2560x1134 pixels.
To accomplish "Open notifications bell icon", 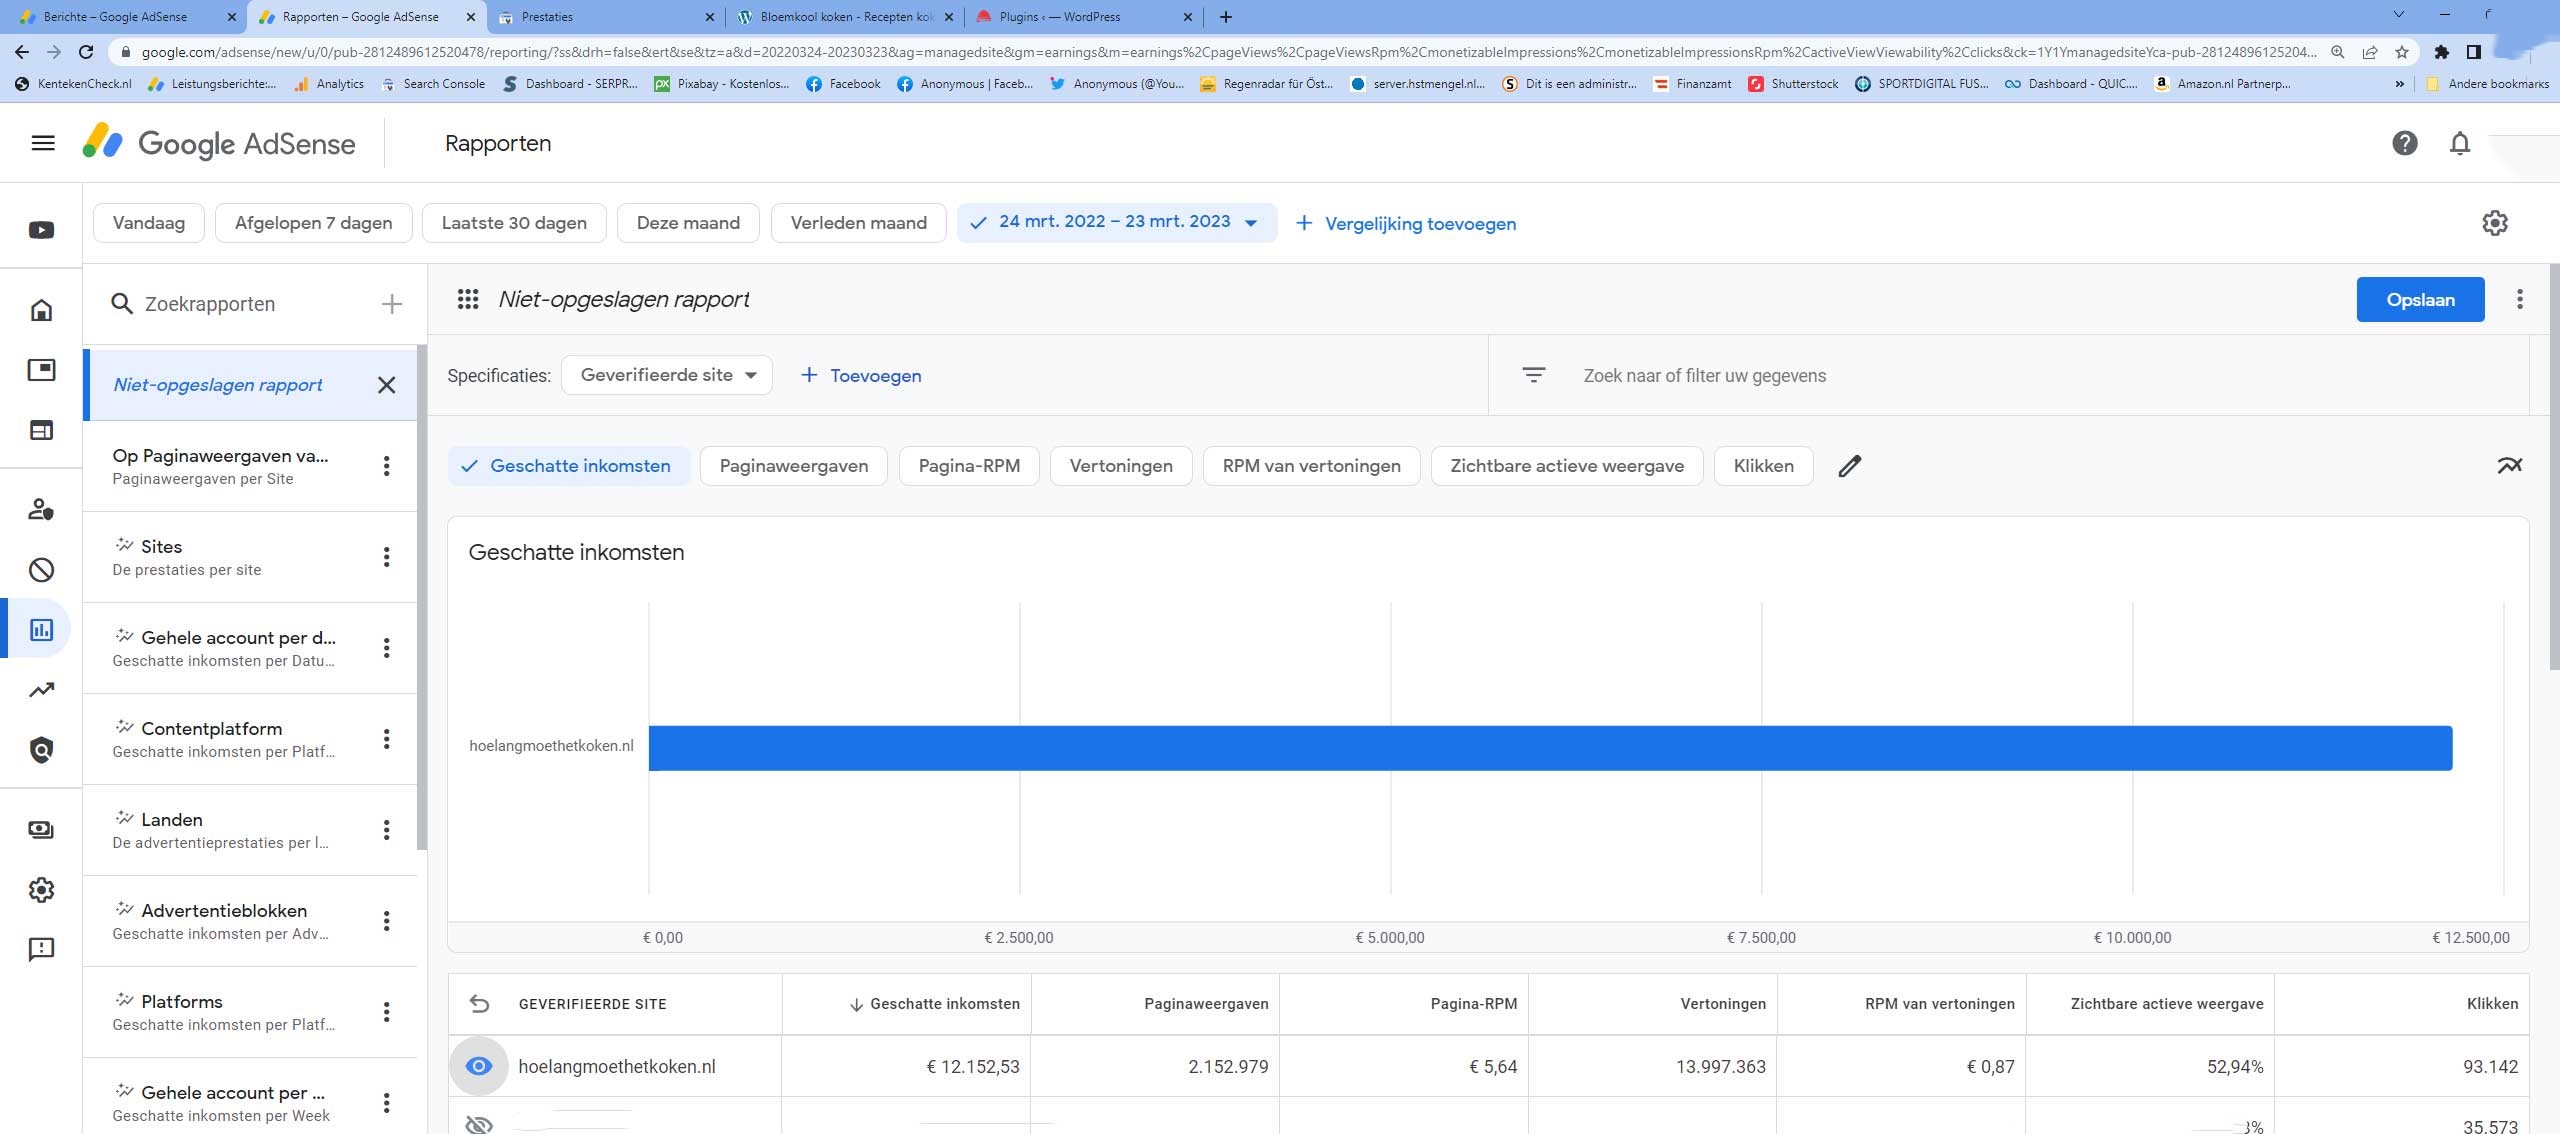I will coord(2460,143).
